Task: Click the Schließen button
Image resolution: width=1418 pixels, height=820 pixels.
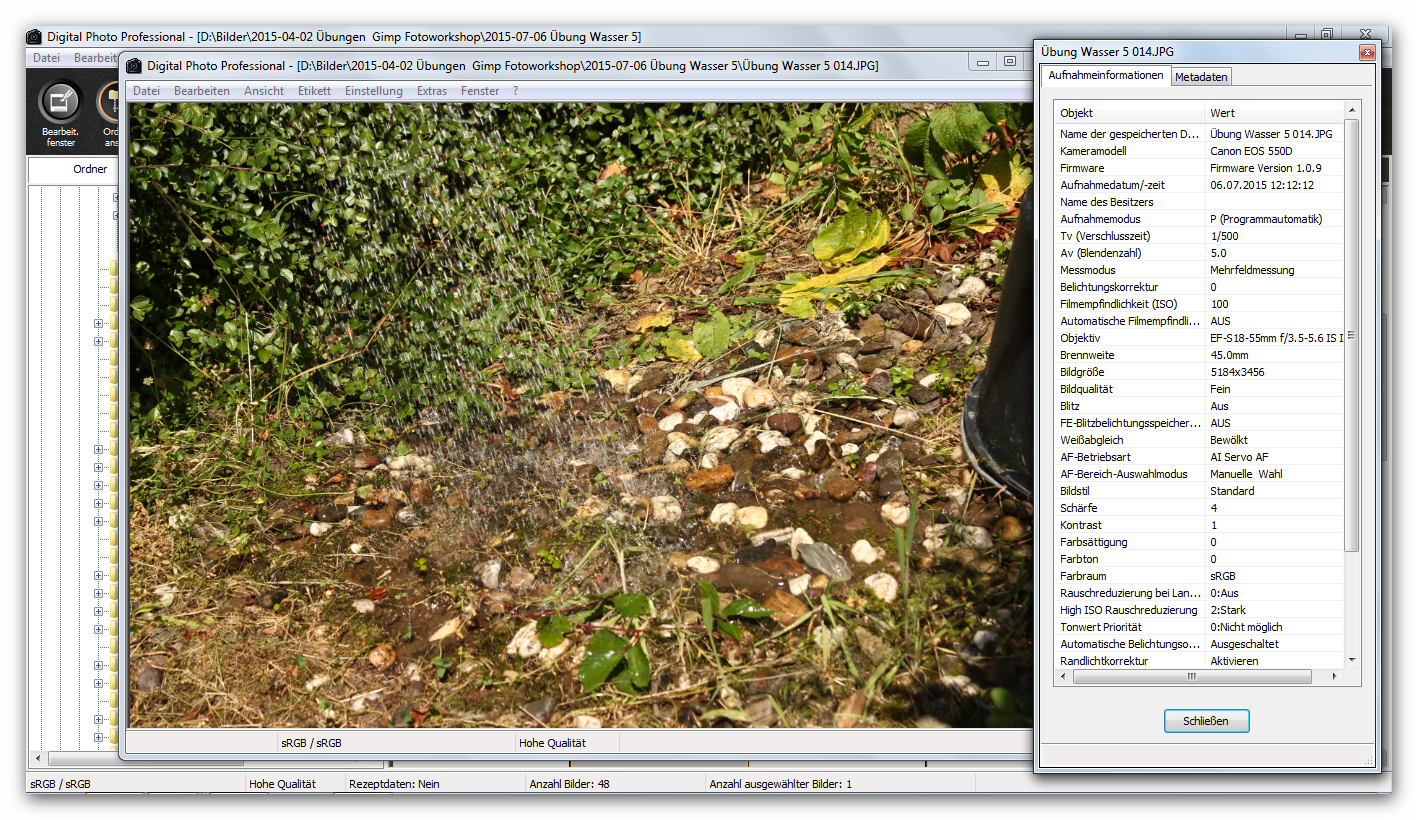Action: click(1207, 721)
